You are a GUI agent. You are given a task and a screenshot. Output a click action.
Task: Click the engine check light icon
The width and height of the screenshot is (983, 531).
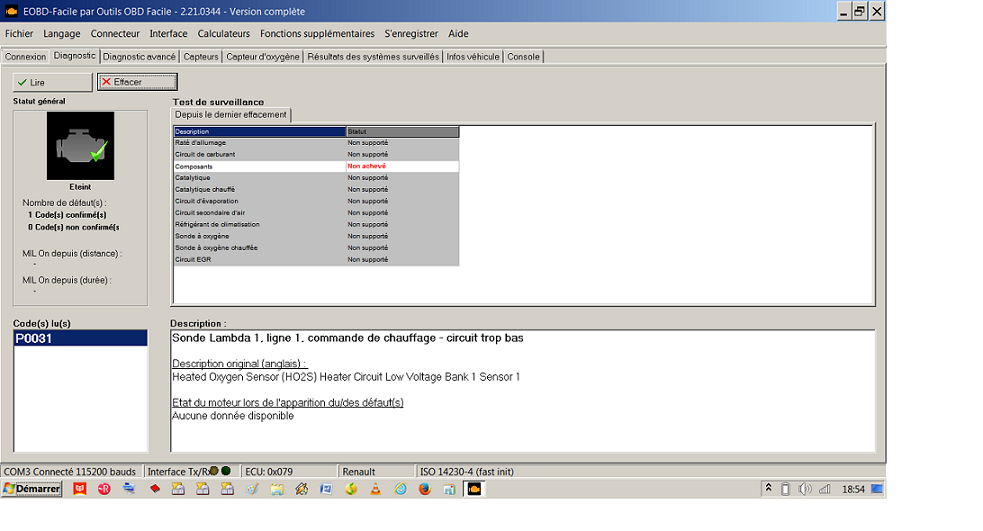coord(80,145)
